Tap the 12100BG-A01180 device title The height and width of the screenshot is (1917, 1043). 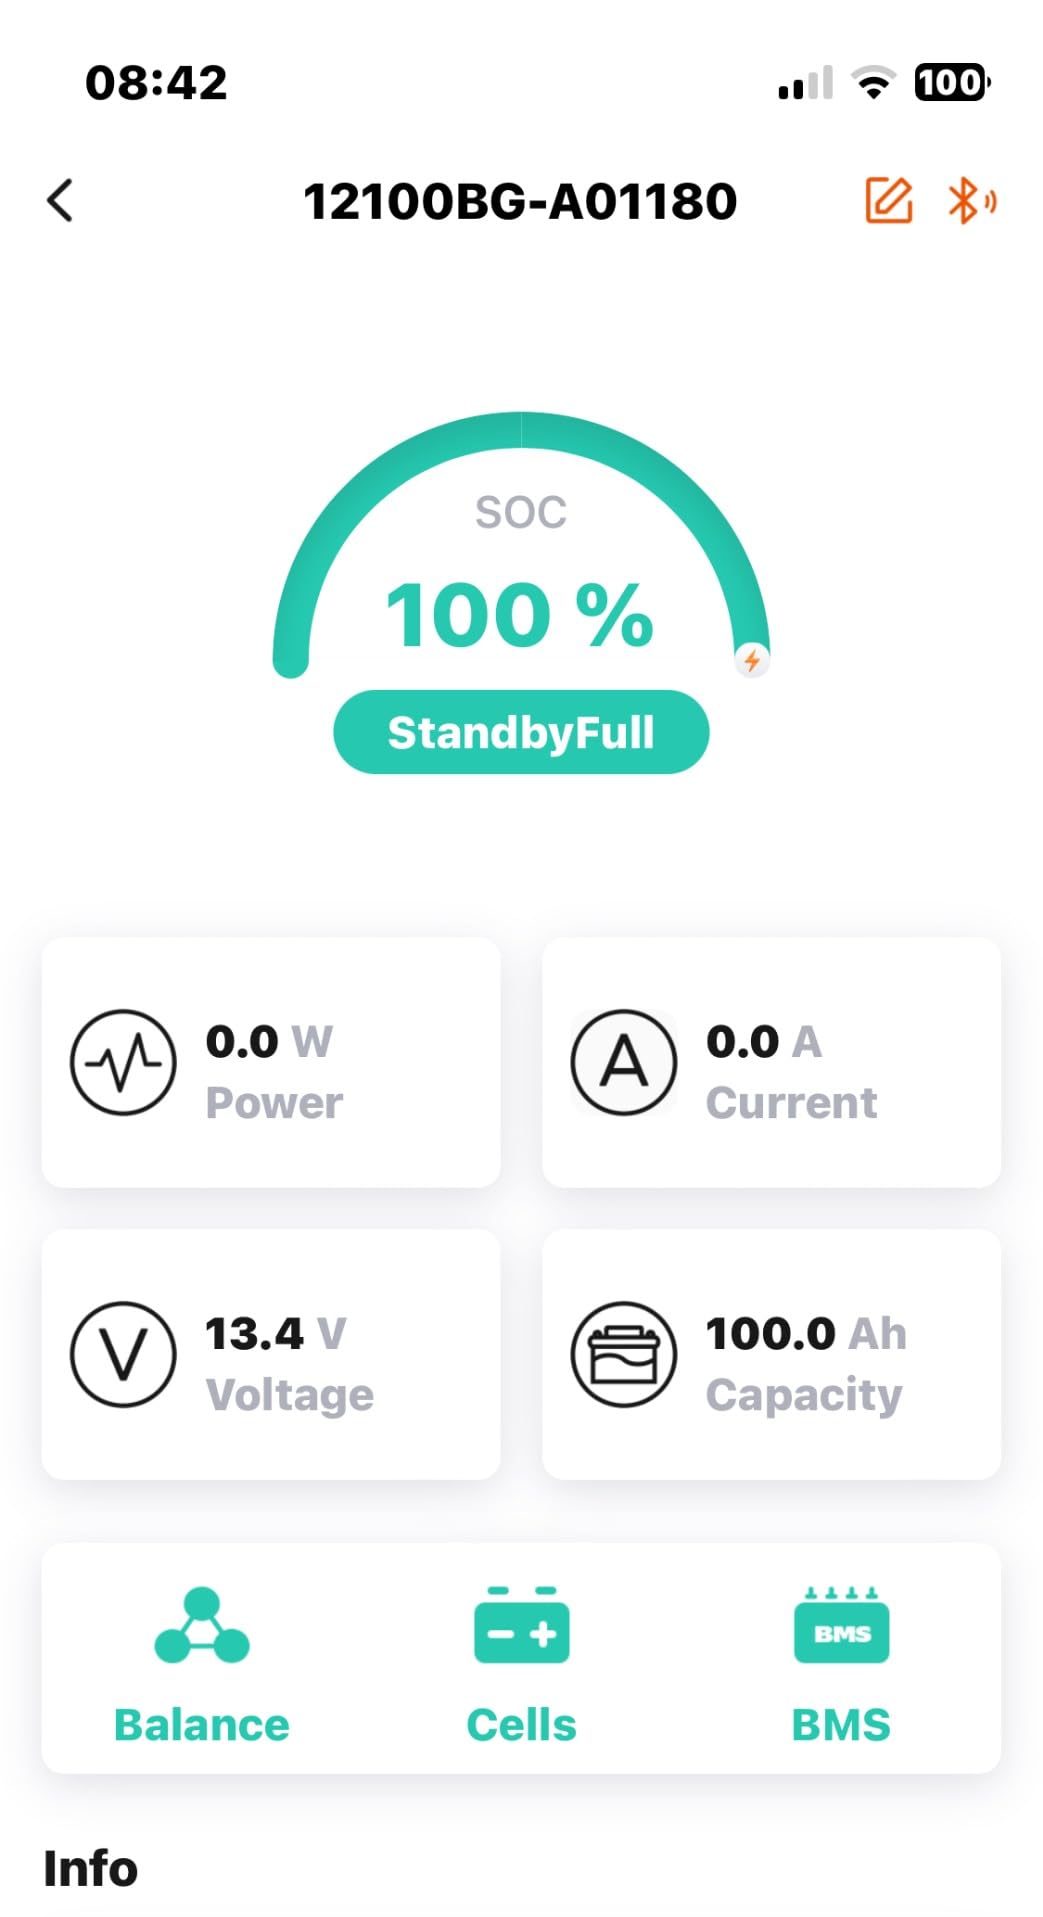pos(520,201)
